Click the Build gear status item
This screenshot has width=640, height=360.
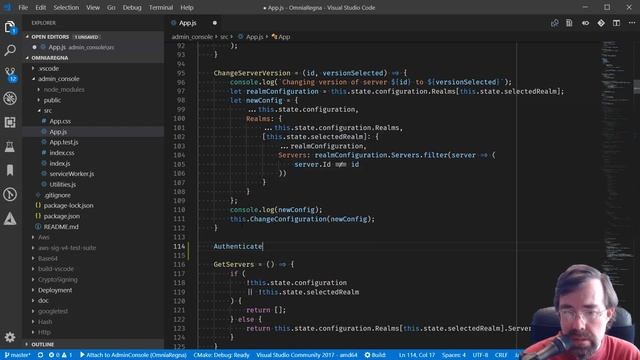[x=375, y=355]
